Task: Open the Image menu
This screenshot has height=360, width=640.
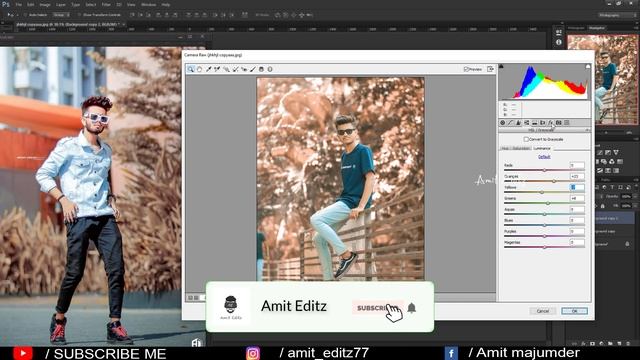Action: pyautogui.click(x=45, y=4)
